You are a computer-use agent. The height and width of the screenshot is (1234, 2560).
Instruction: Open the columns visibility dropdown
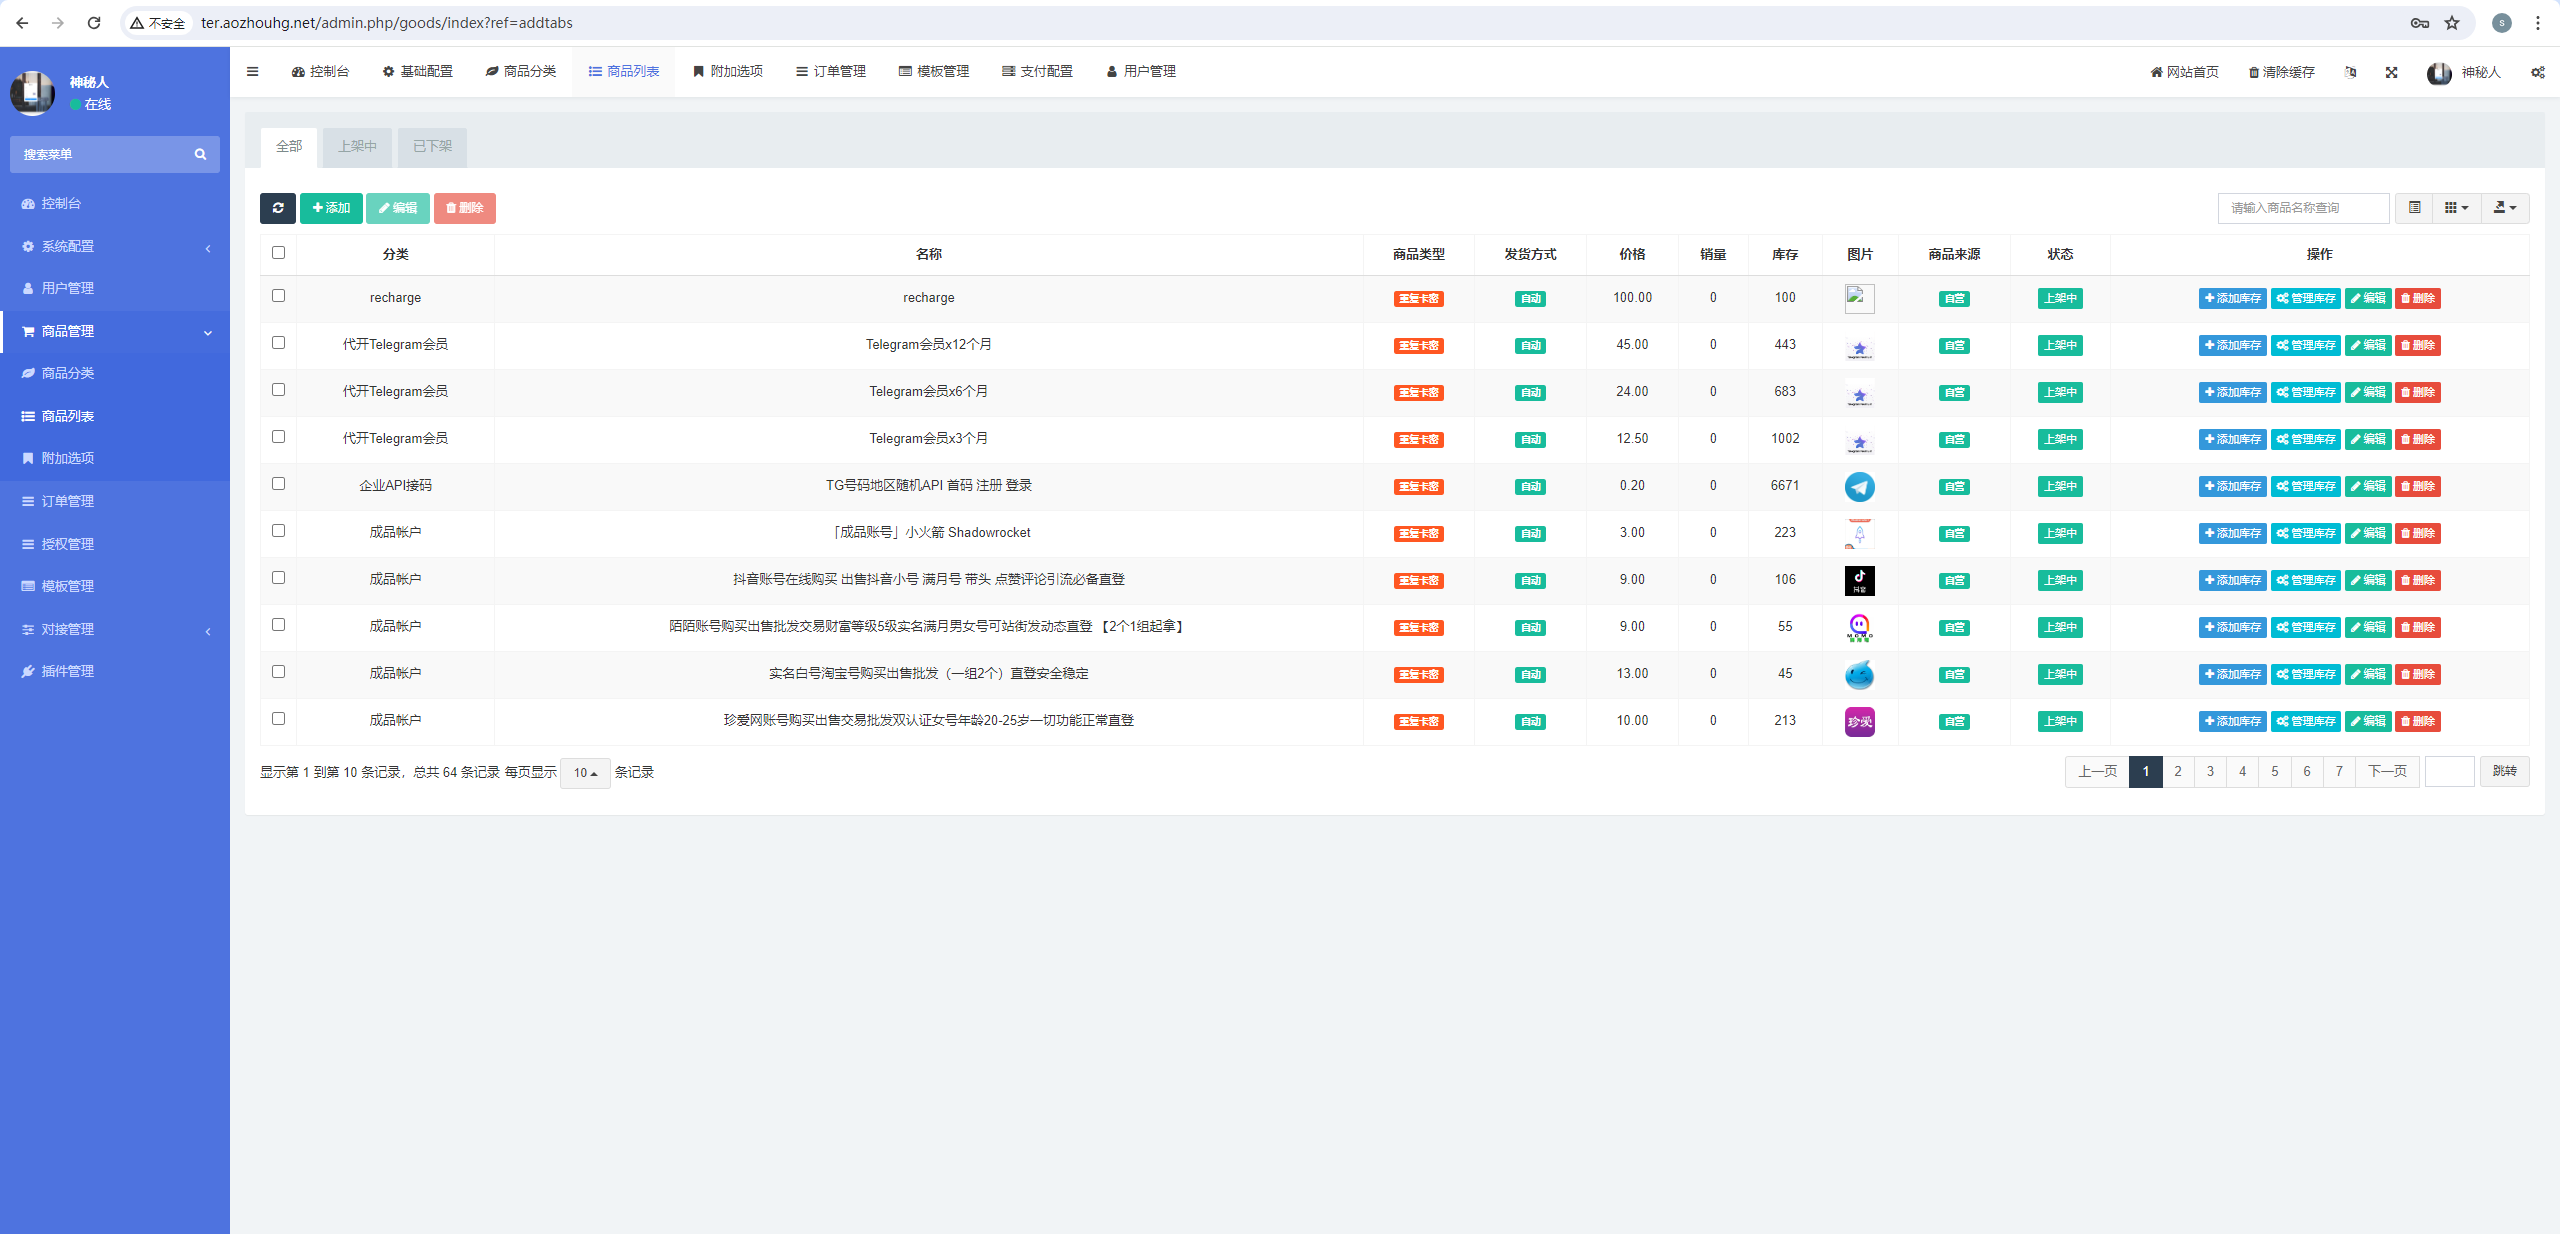click(2456, 208)
